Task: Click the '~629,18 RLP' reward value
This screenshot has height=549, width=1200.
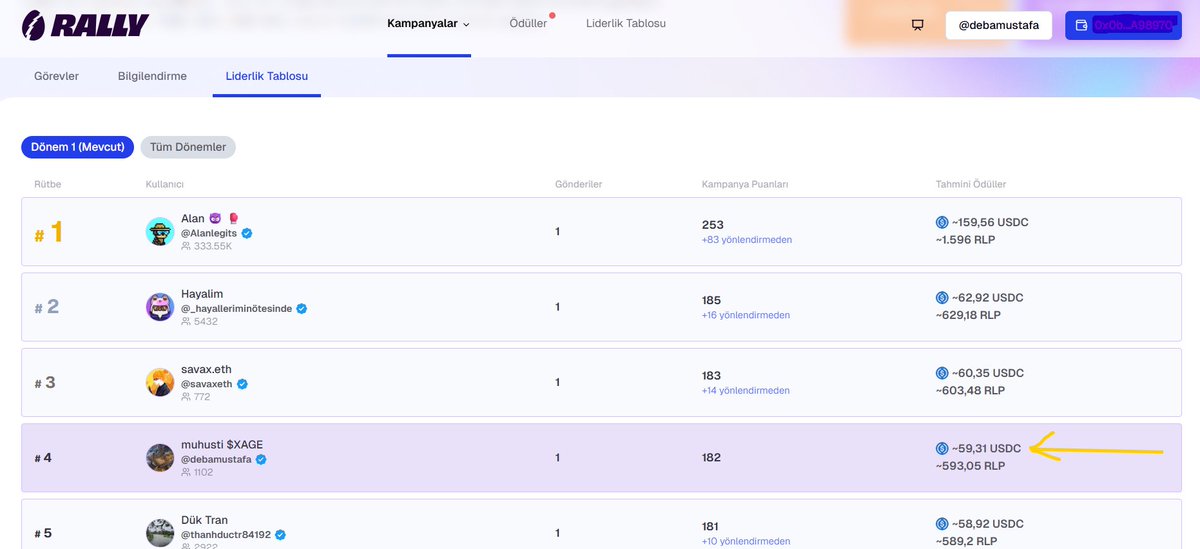Action: pos(970,315)
